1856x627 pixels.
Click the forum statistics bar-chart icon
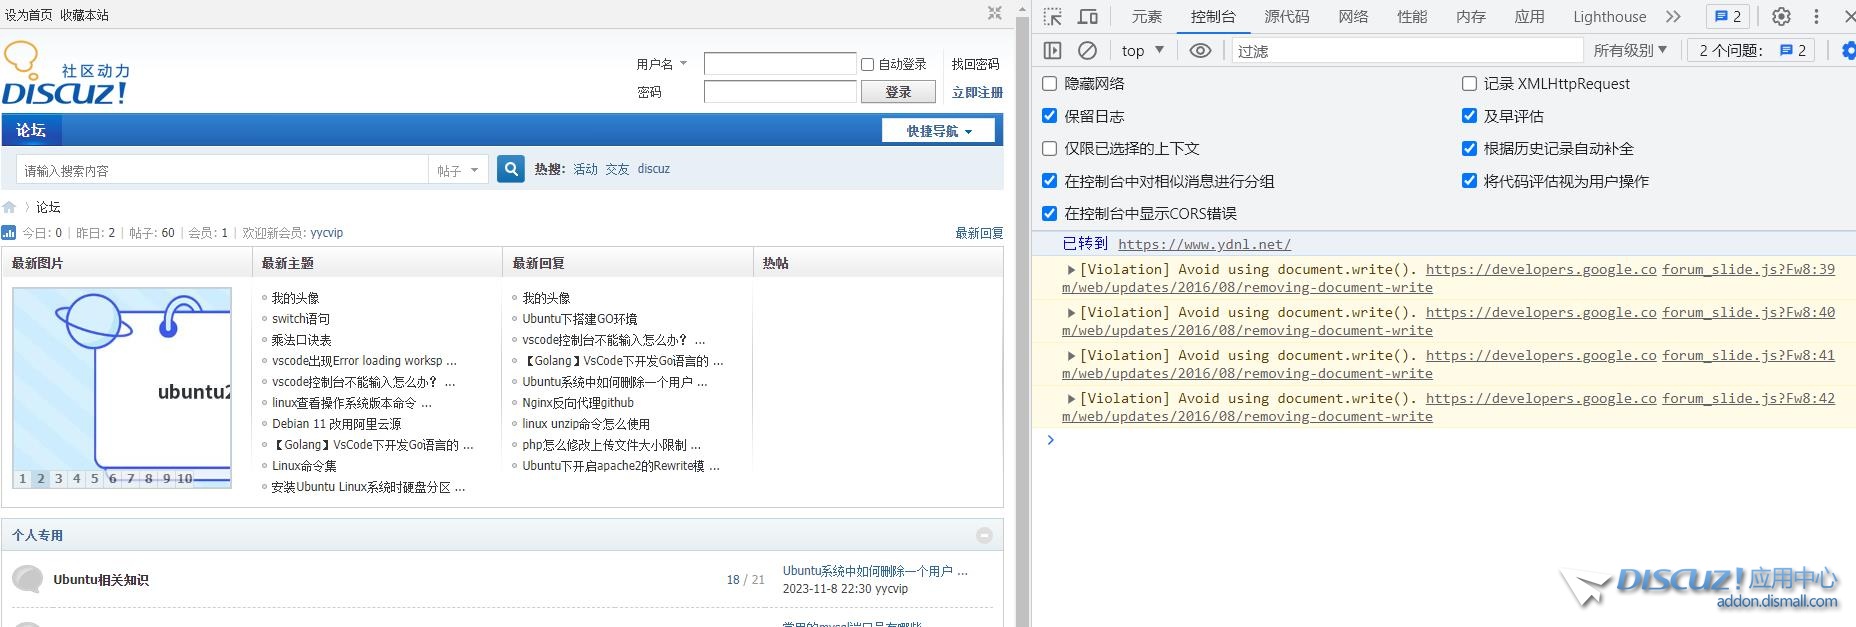click(x=9, y=233)
